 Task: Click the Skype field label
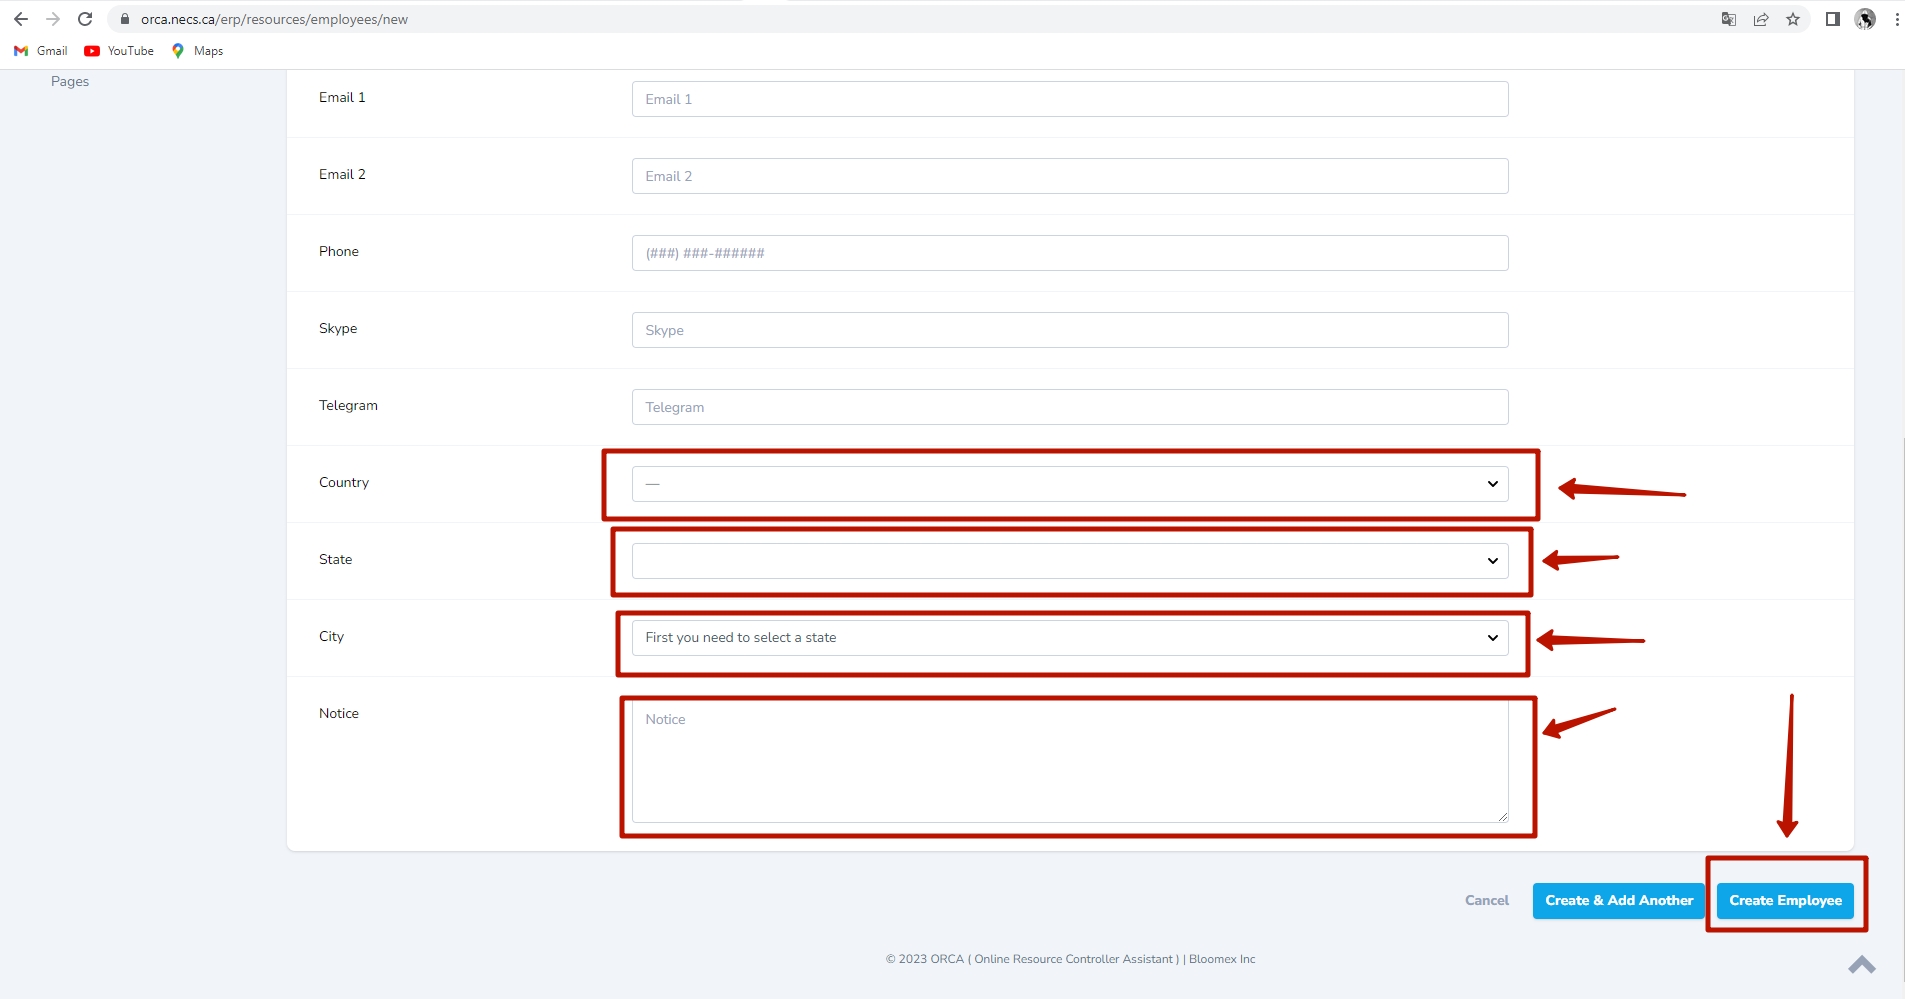pos(338,328)
